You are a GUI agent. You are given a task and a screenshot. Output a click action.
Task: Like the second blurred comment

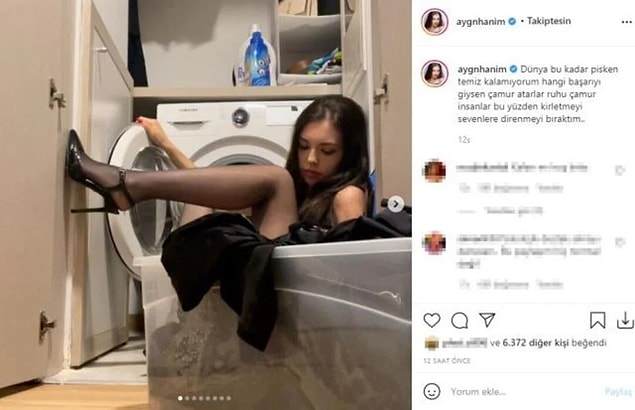pyautogui.click(x=620, y=242)
